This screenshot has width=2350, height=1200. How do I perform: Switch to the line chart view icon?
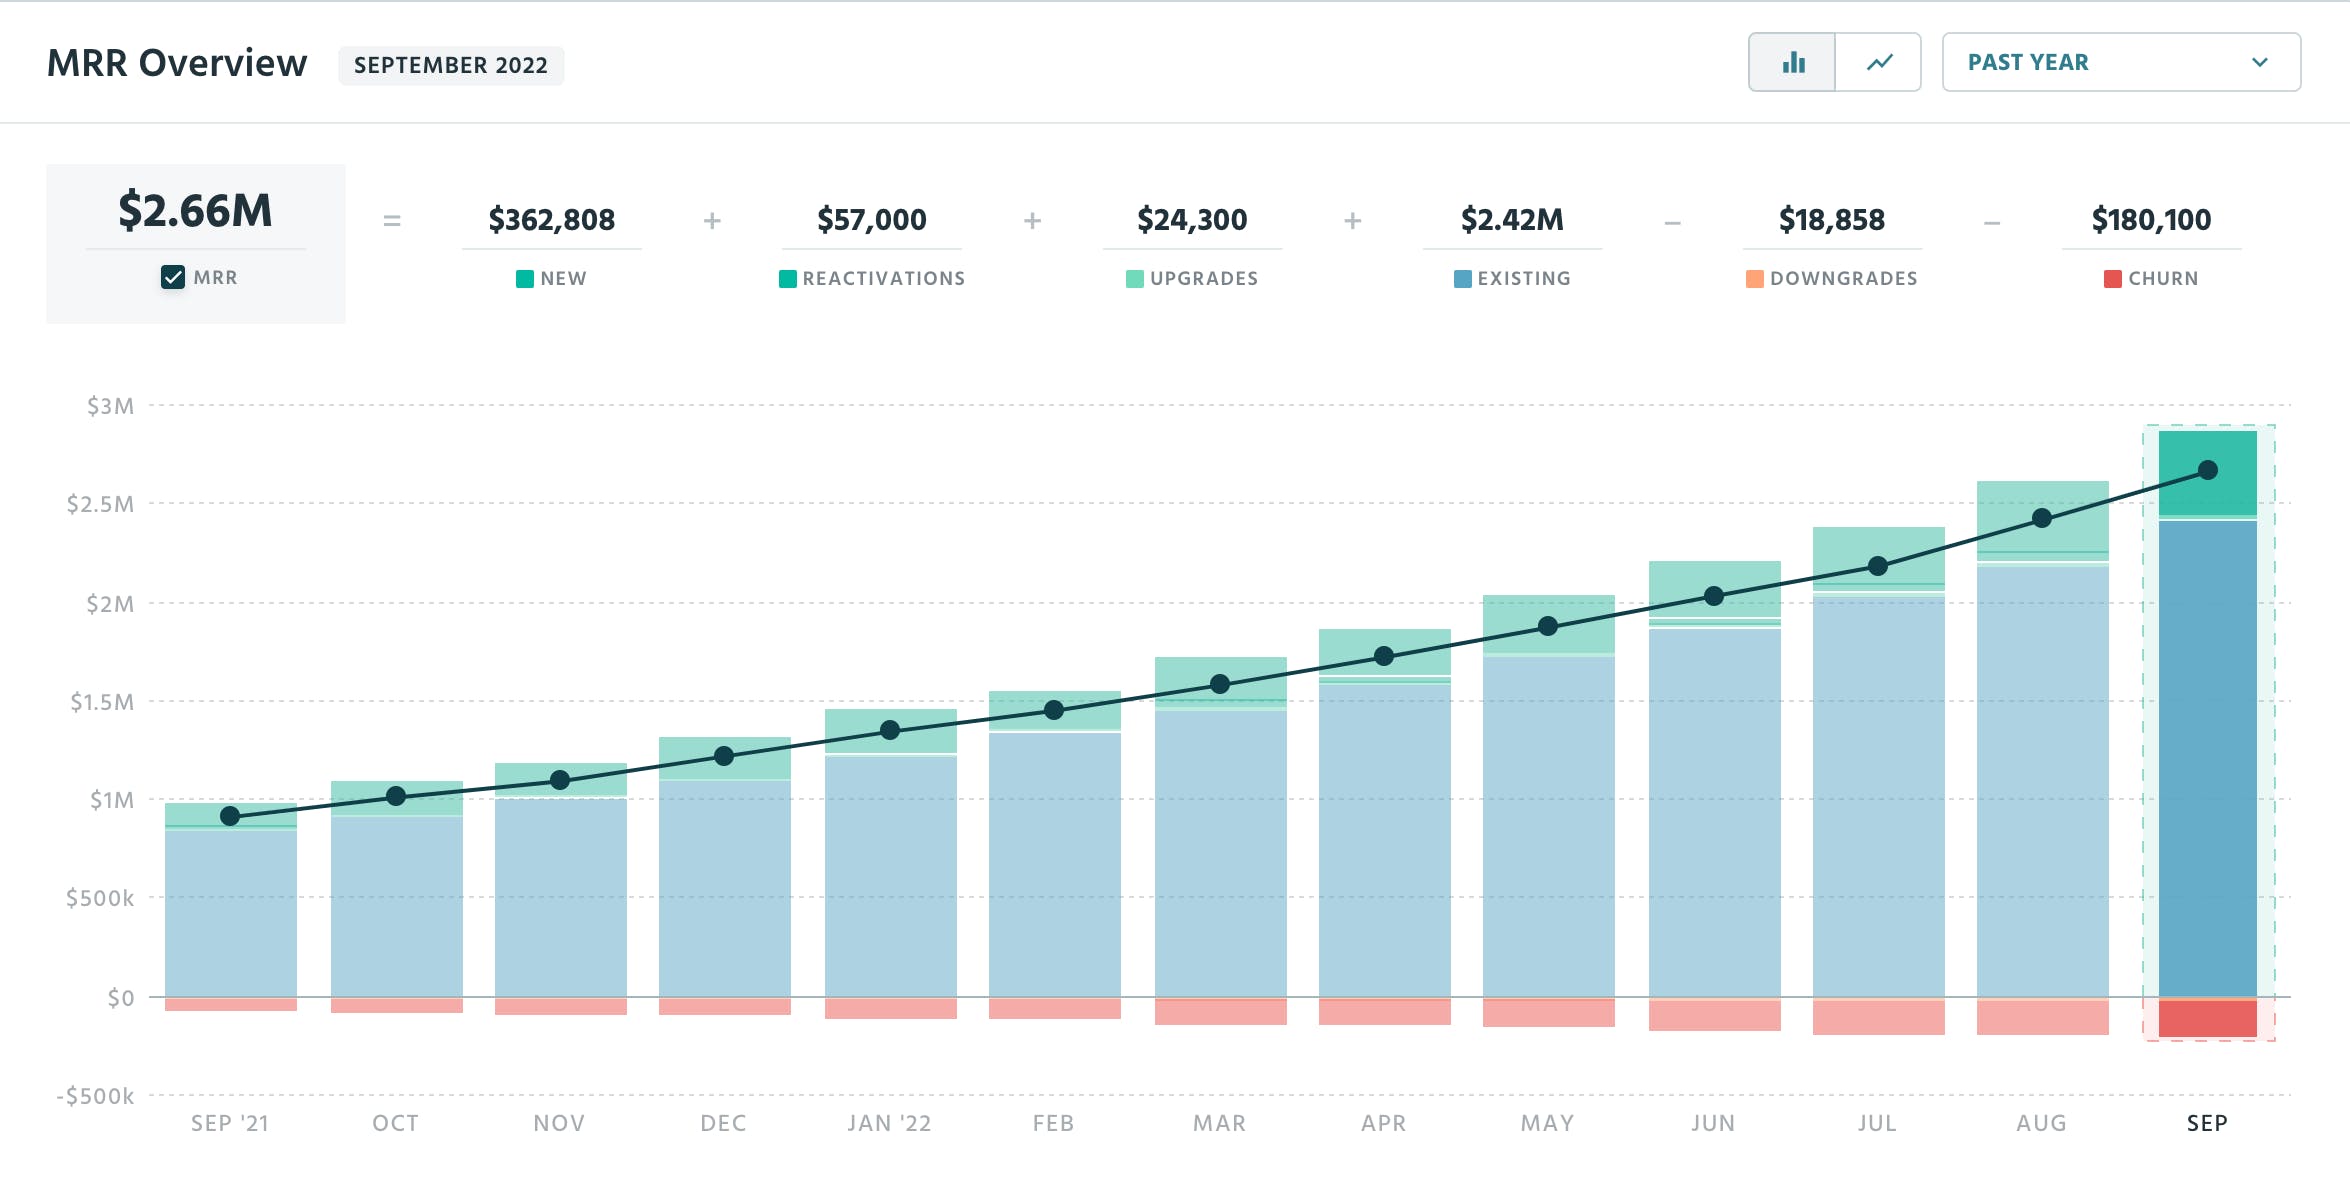[x=1879, y=62]
